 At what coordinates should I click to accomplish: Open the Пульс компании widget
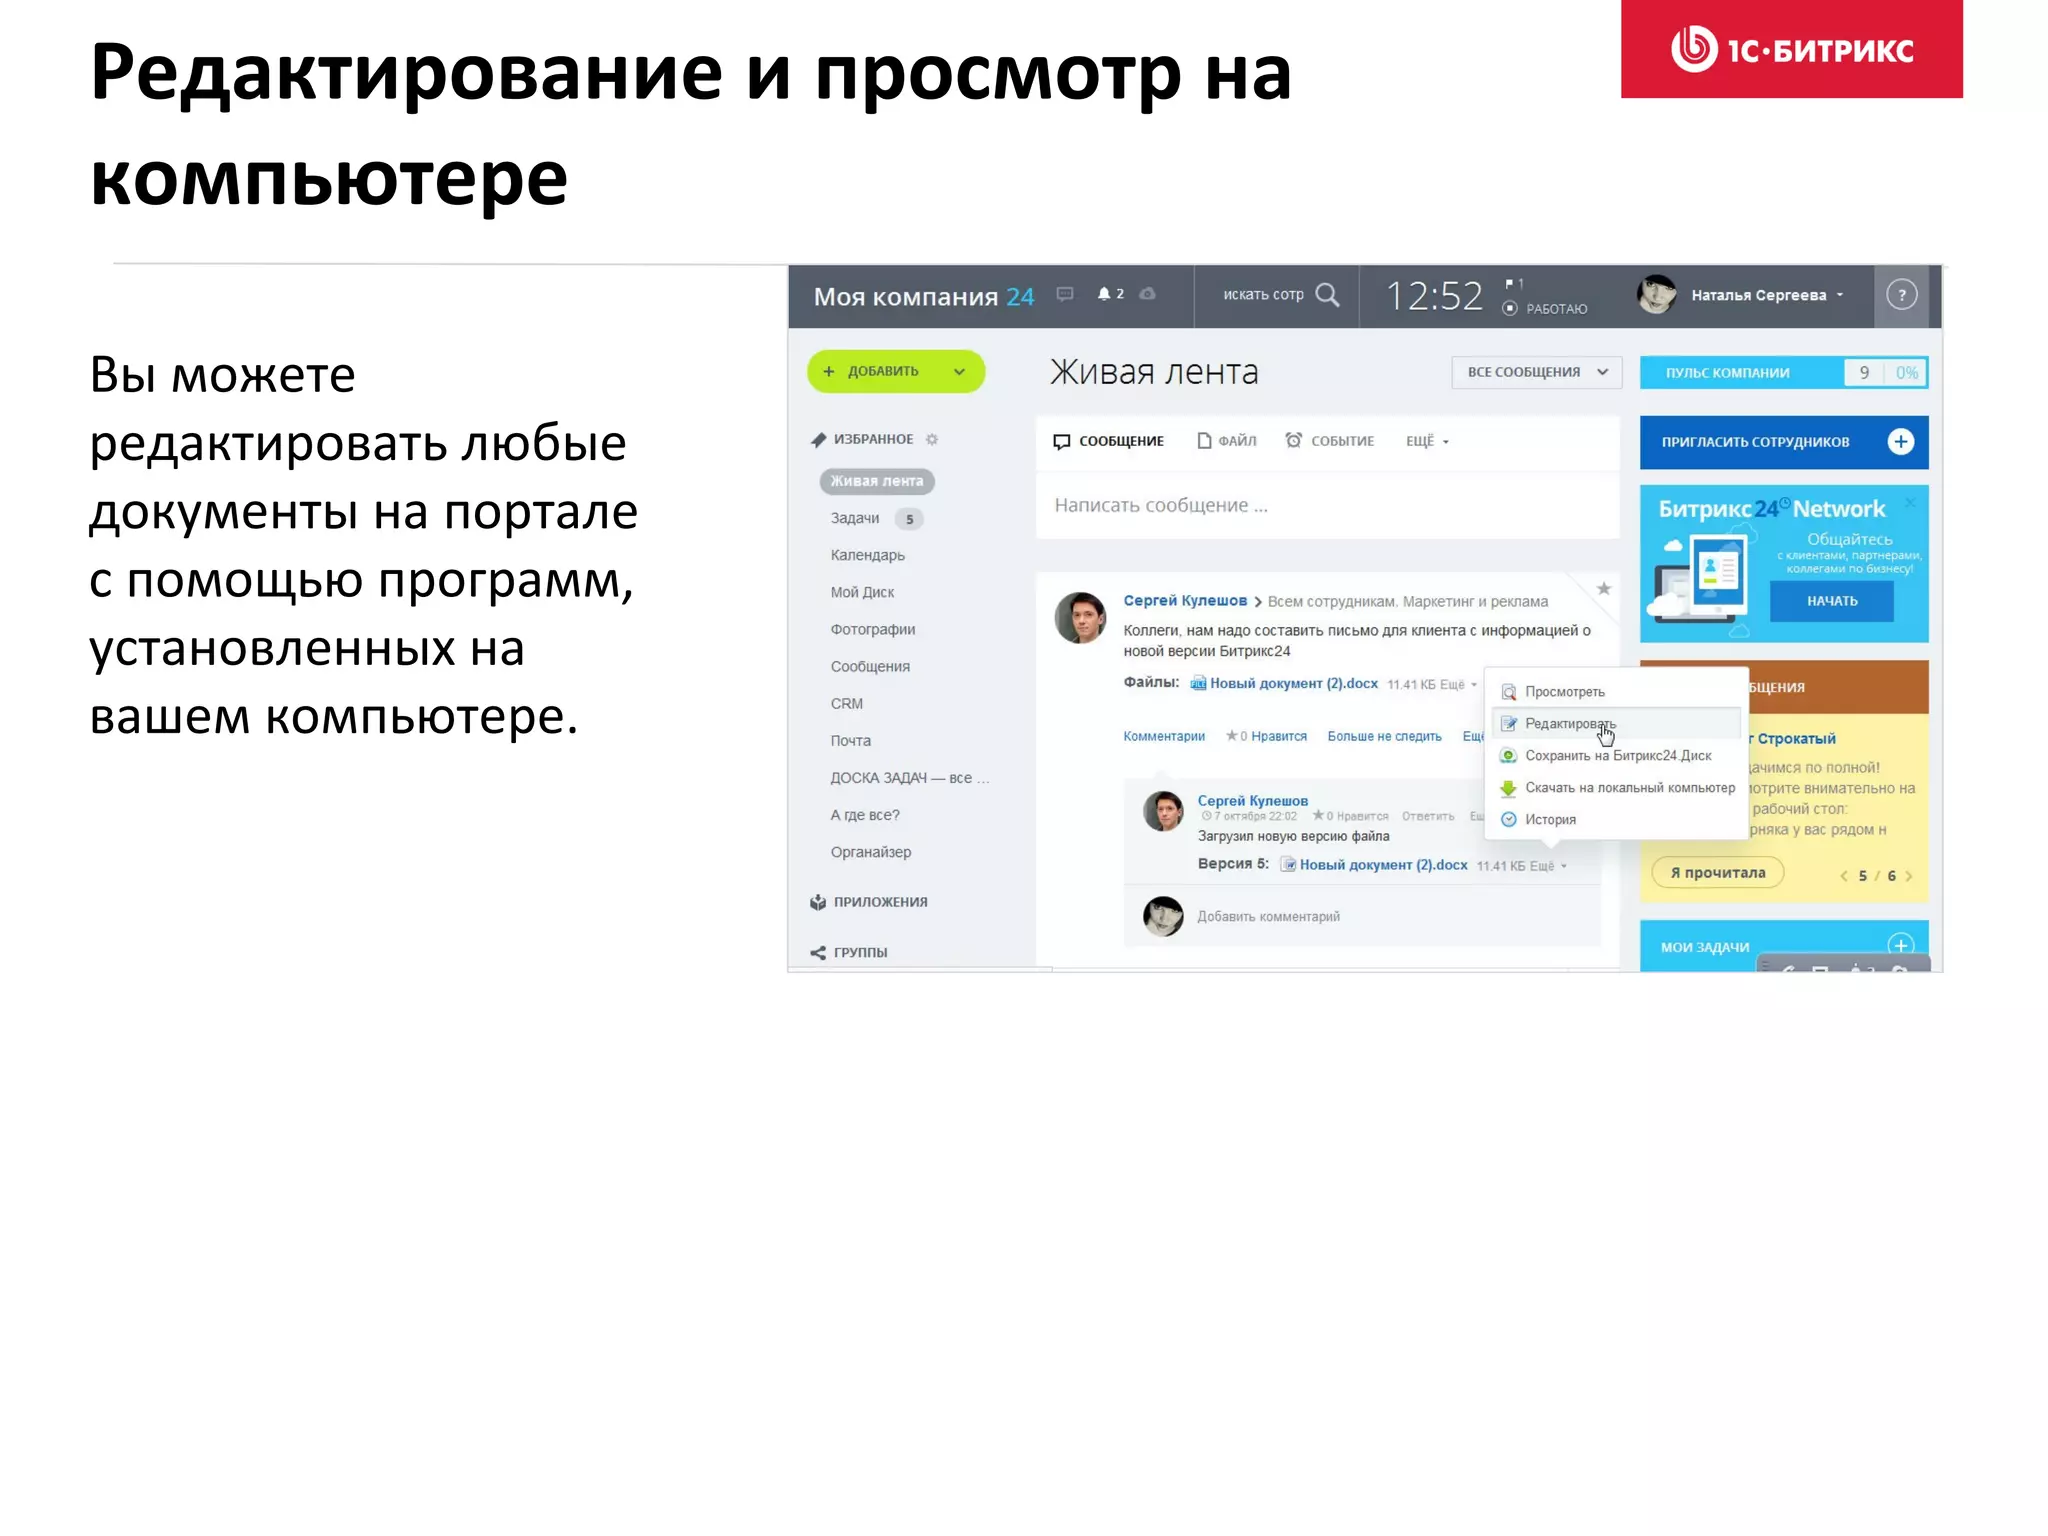pos(1783,373)
